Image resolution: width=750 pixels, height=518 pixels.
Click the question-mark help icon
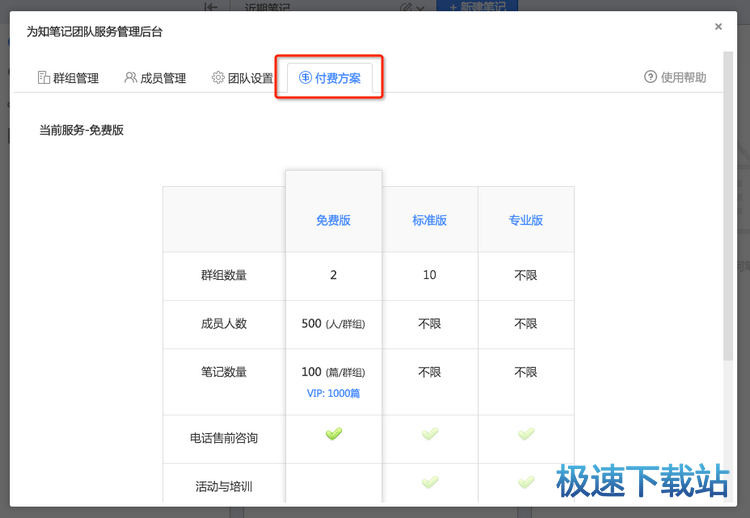click(650, 77)
